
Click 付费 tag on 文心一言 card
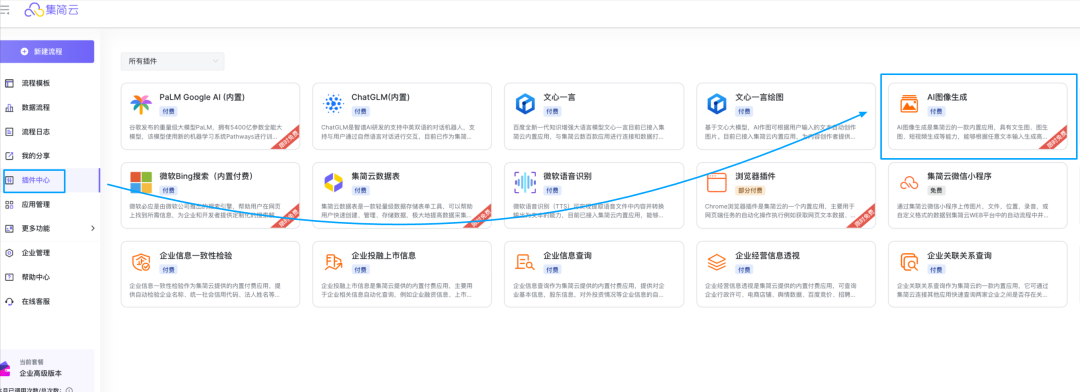552,111
